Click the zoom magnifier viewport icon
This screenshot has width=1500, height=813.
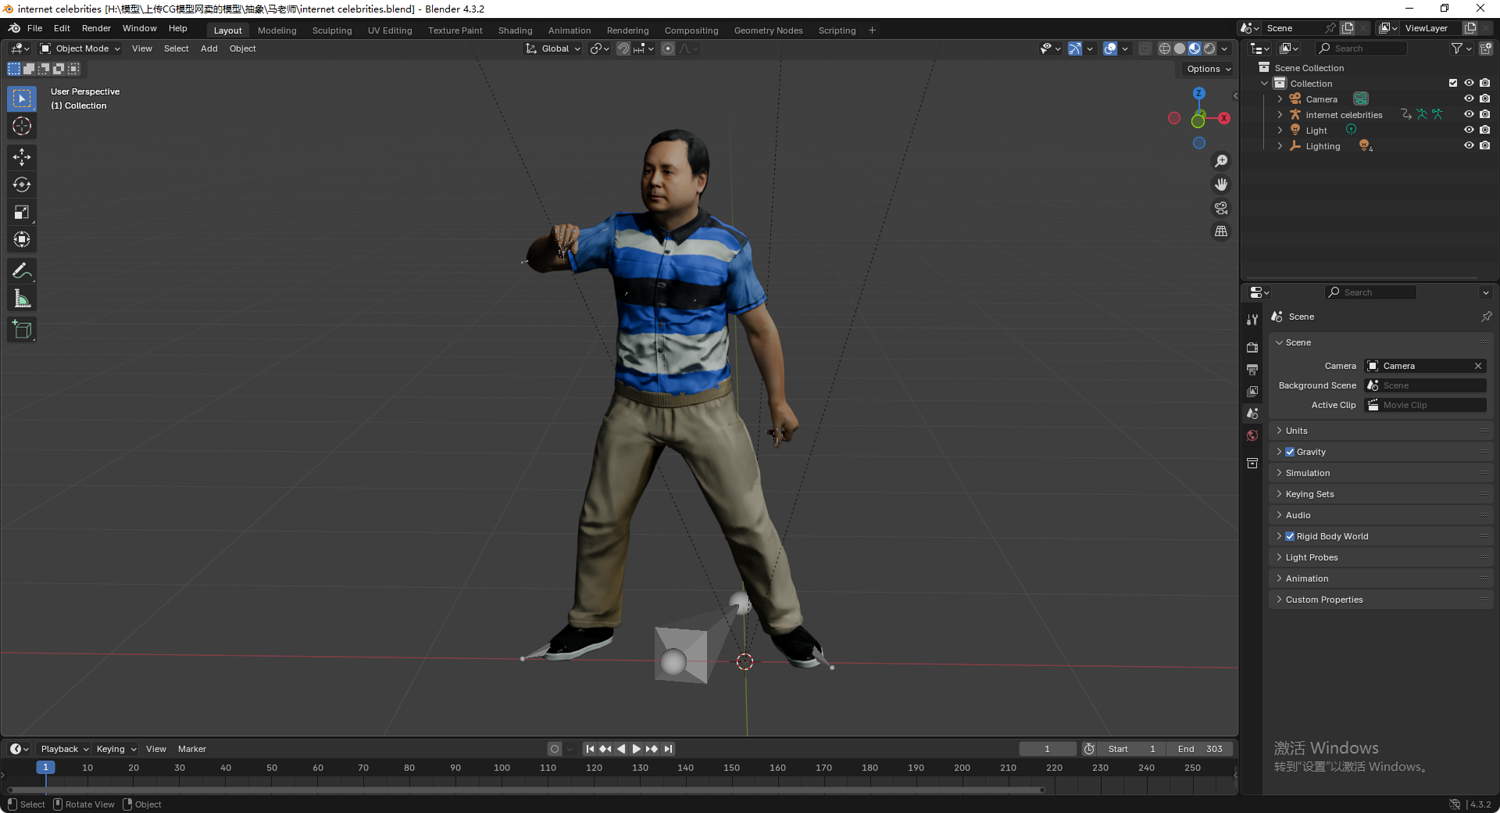pyautogui.click(x=1221, y=161)
